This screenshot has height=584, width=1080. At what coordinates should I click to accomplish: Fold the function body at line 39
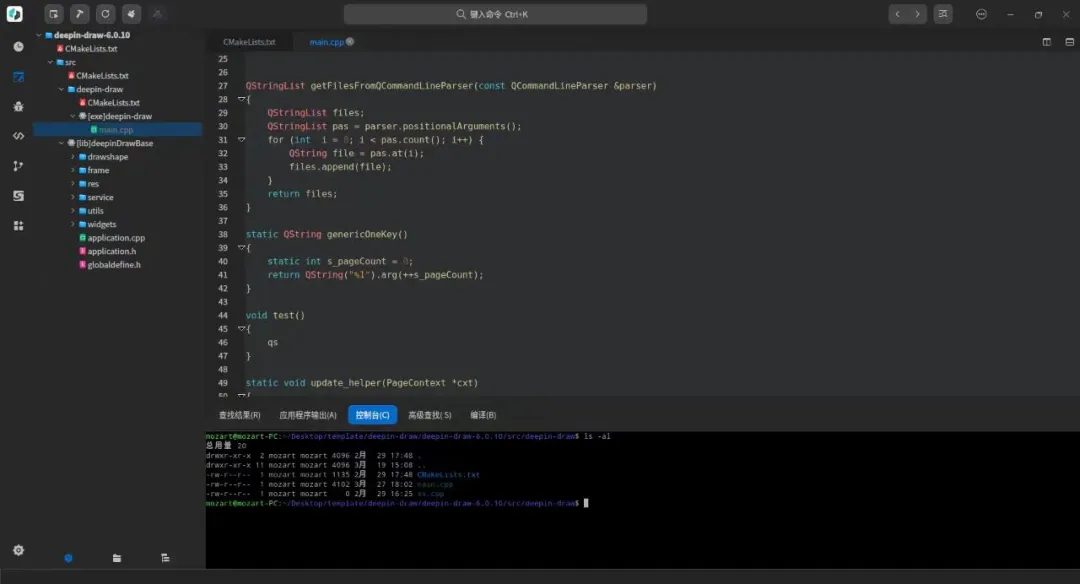(242, 248)
